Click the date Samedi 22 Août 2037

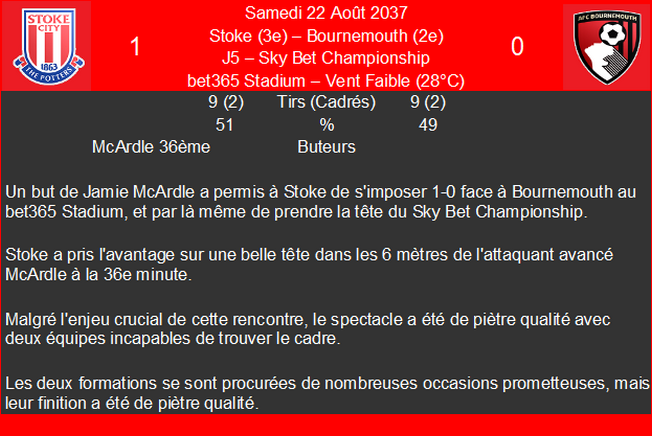[x=326, y=13]
